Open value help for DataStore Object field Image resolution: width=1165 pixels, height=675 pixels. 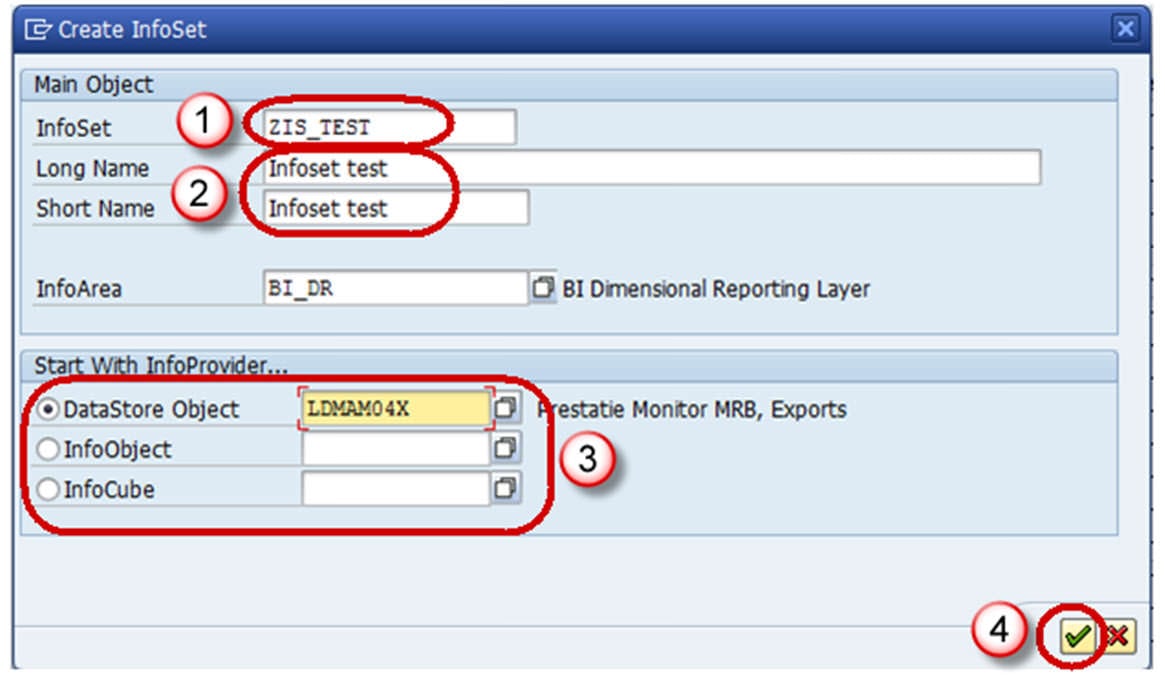coord(505,407)
